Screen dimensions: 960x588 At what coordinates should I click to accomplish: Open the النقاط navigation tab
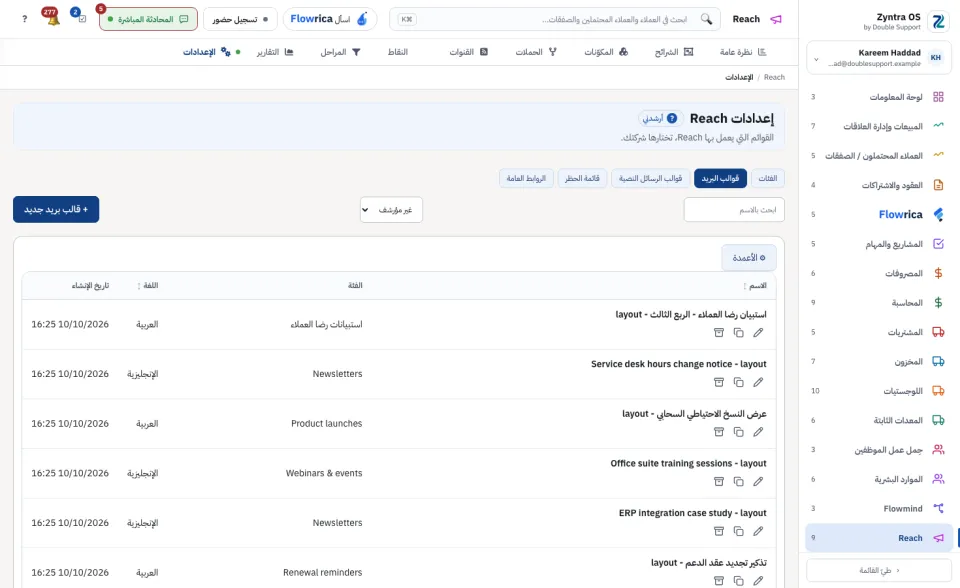point(397,52)
